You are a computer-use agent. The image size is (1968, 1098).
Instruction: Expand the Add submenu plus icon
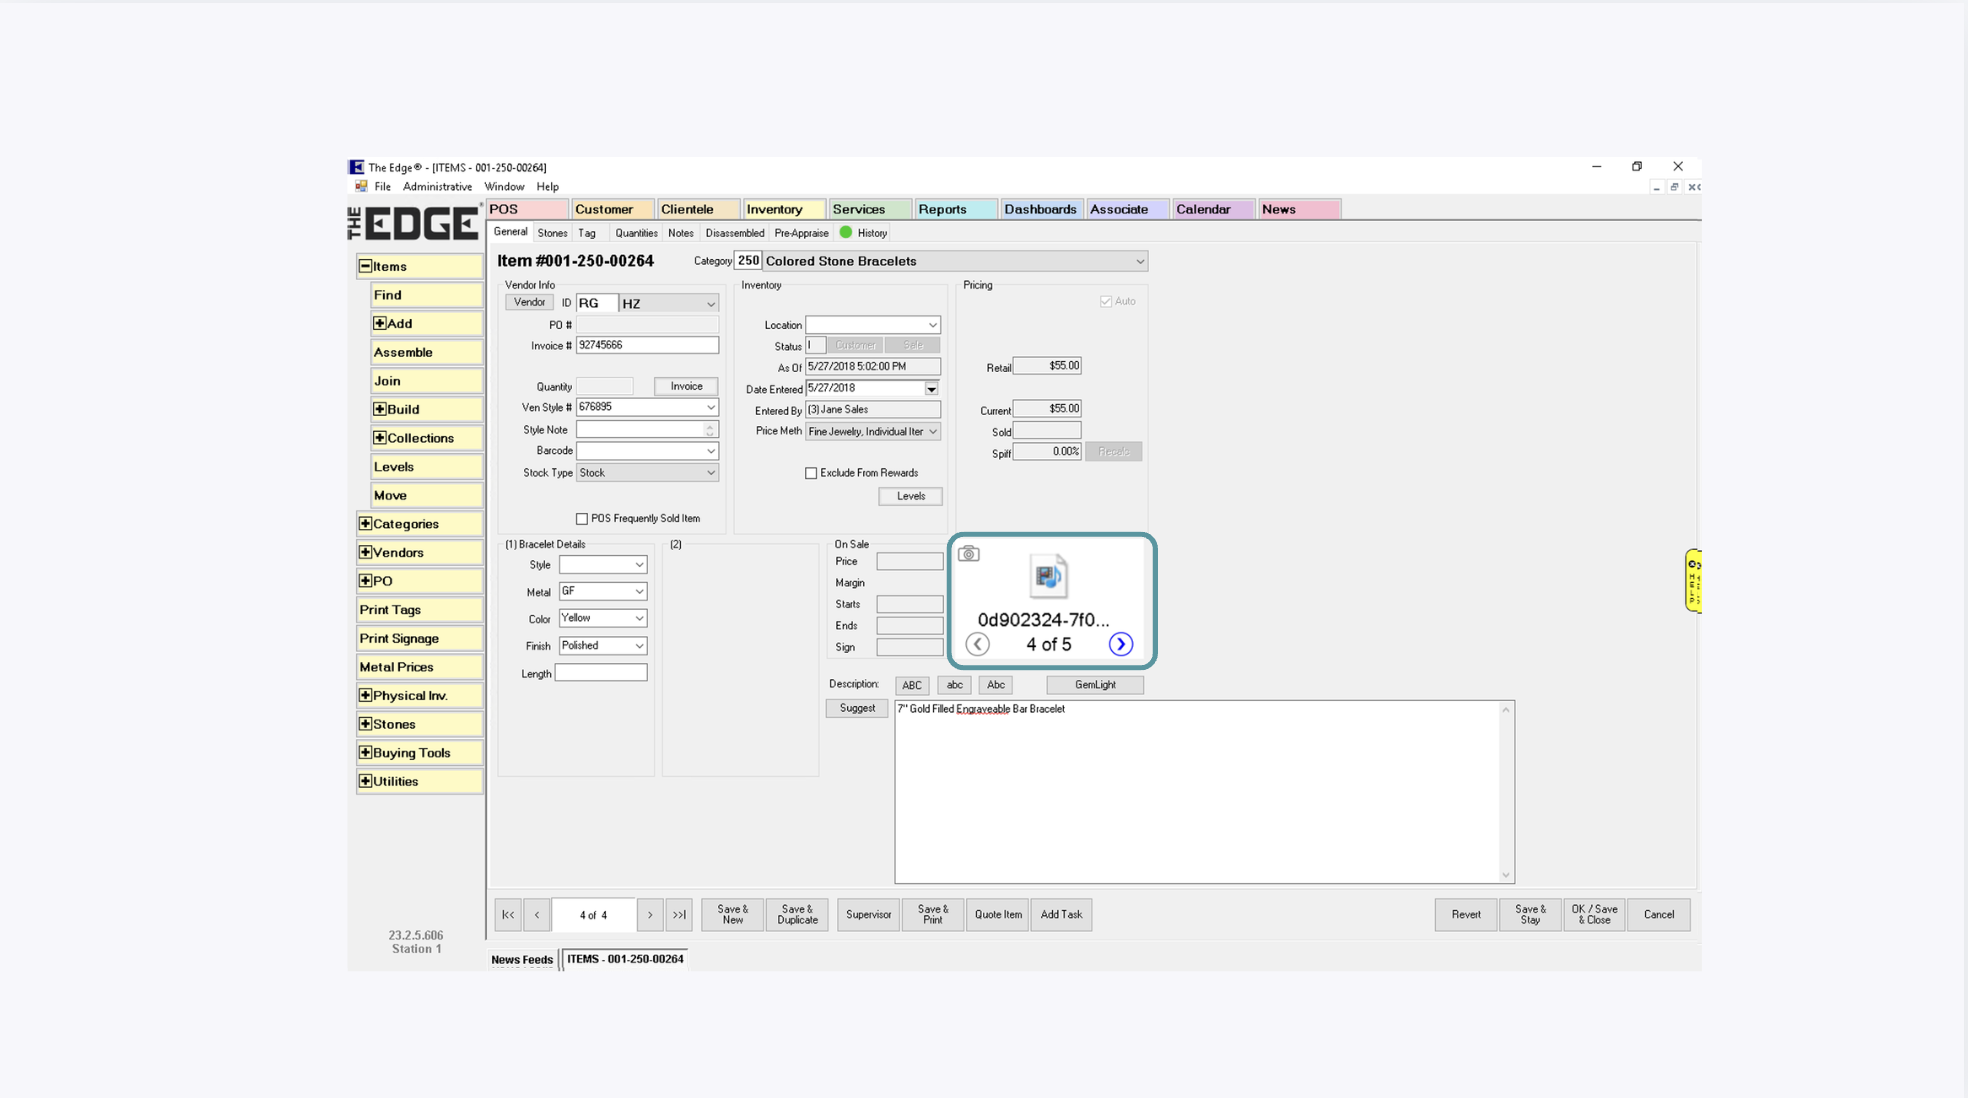tap(379, 323)
